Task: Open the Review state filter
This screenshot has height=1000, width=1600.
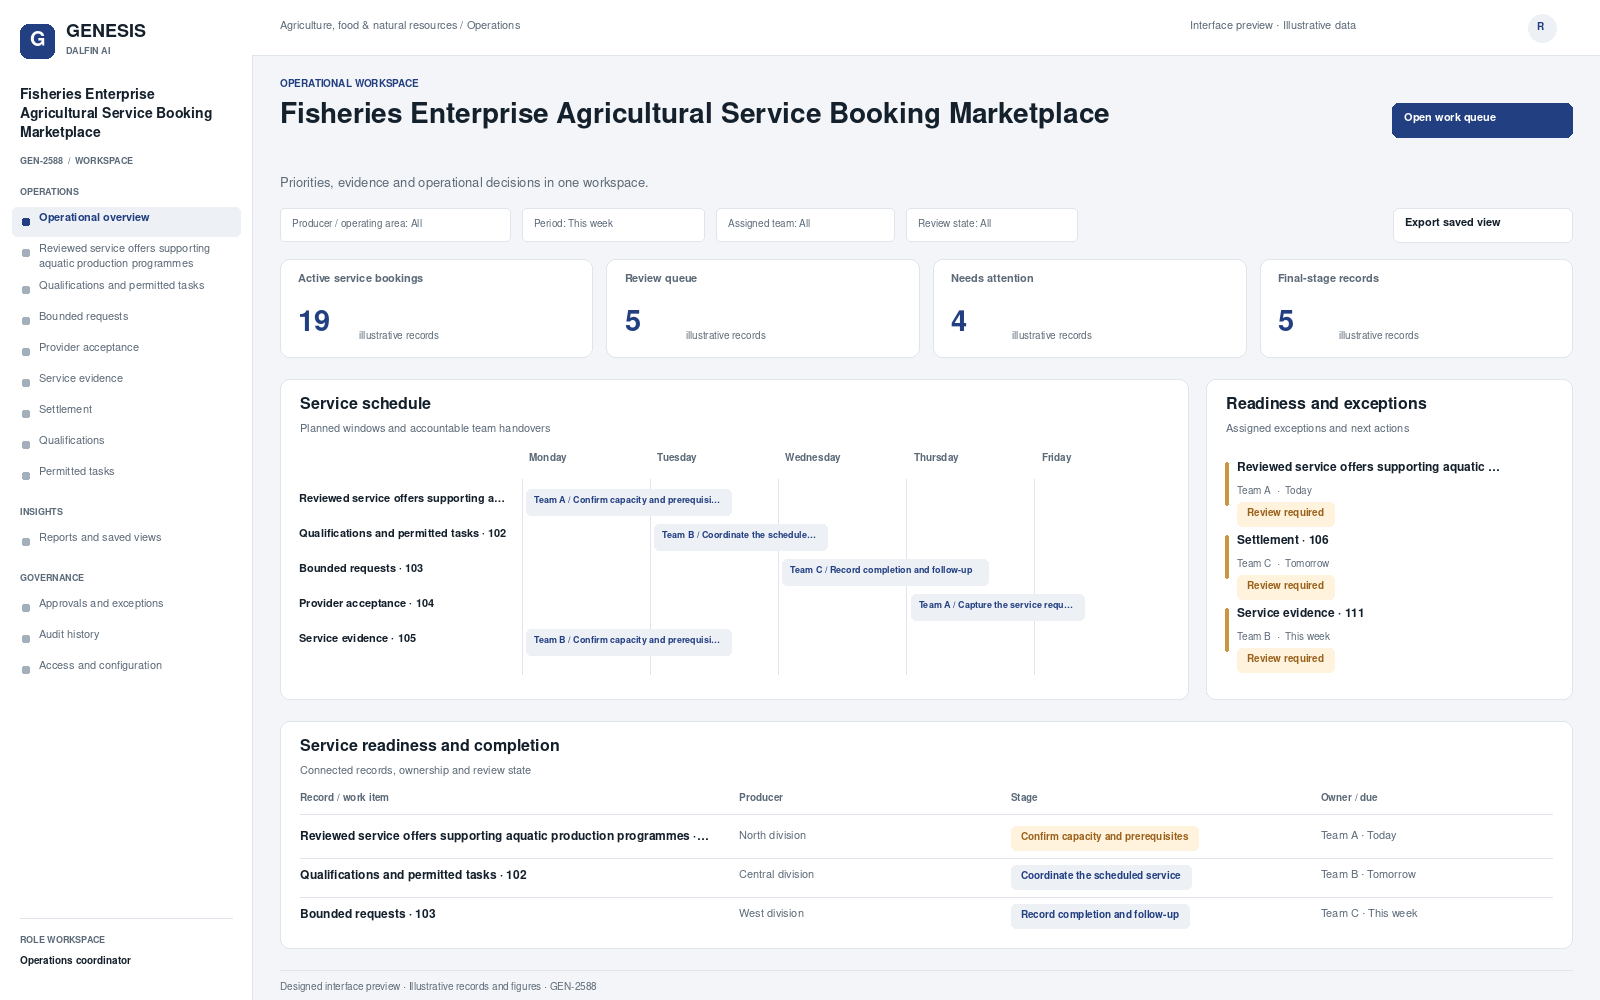Action: pyautogui.click(x=991, y=225)
